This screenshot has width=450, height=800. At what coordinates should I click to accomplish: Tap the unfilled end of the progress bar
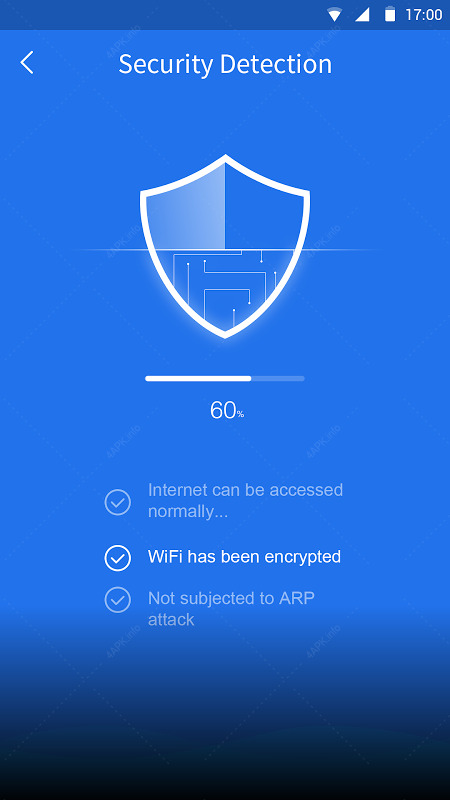(x=278, y=379)
